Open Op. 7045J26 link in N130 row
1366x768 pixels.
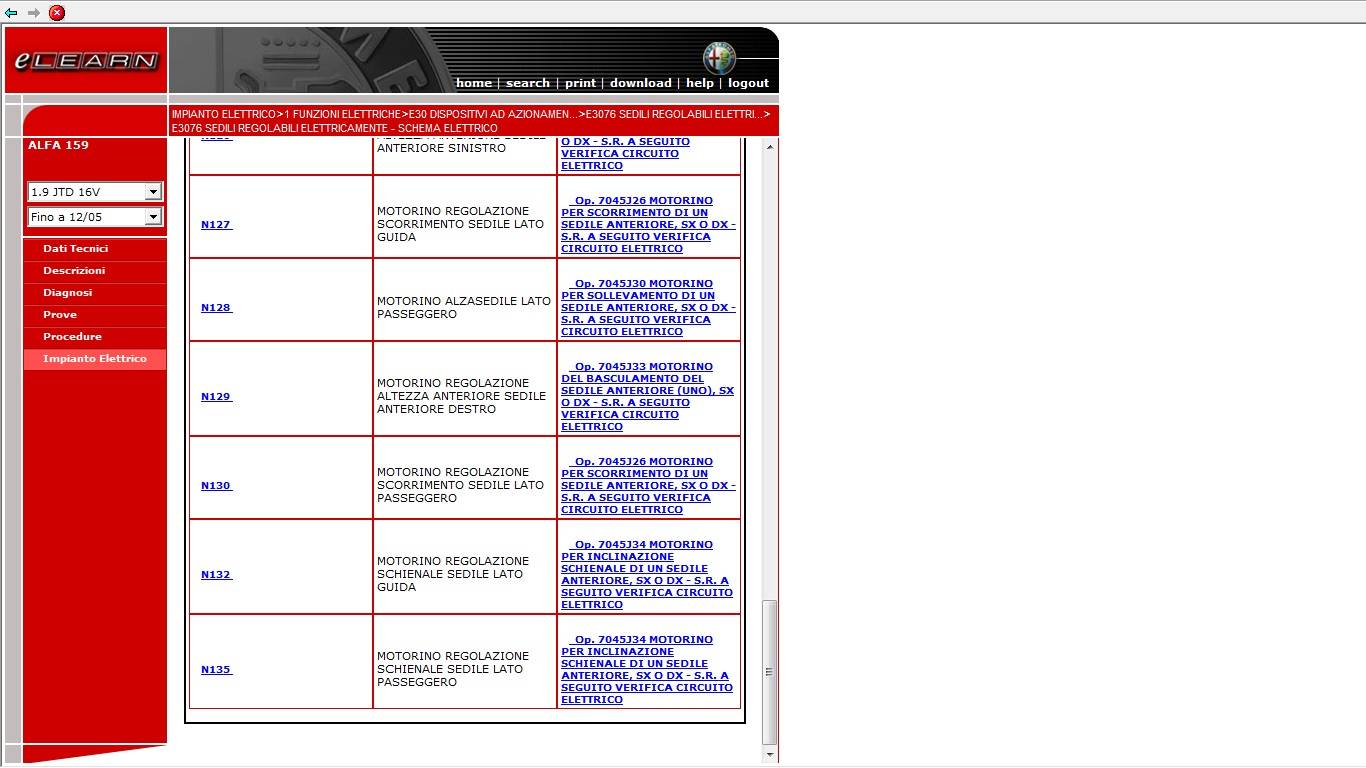pos(648,486)
